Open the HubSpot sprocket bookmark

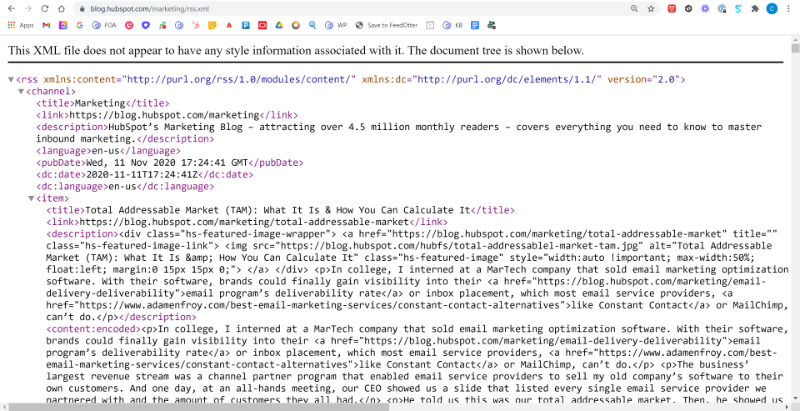coord(195,25)
